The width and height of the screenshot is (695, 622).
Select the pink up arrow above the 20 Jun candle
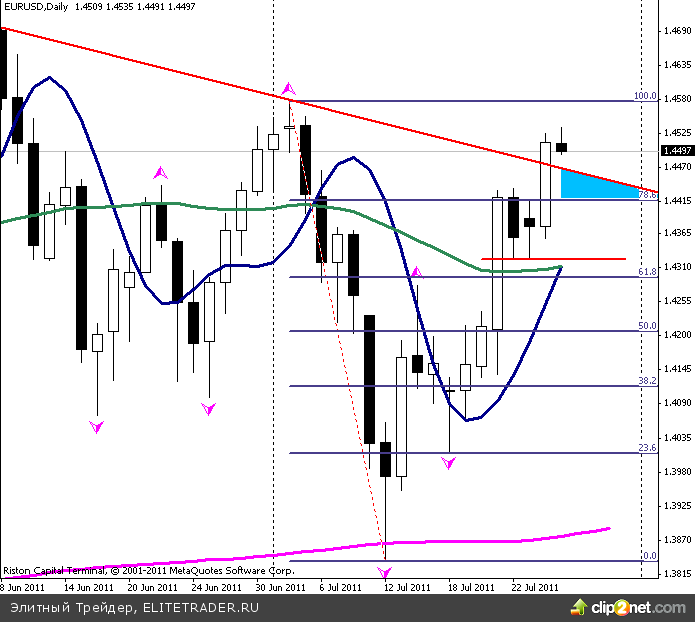click(x=160, y=174)
